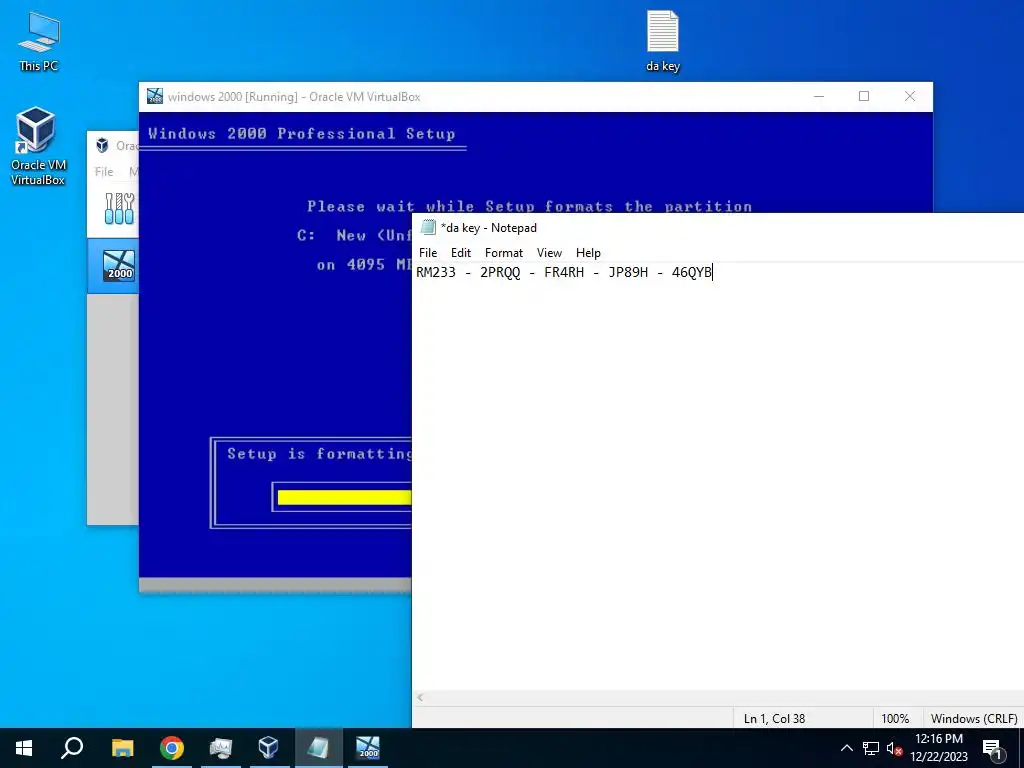Open the Windows Start menu
This screenshot has height=768, width=1024.
pyautogui.click(x=24, y=748)
